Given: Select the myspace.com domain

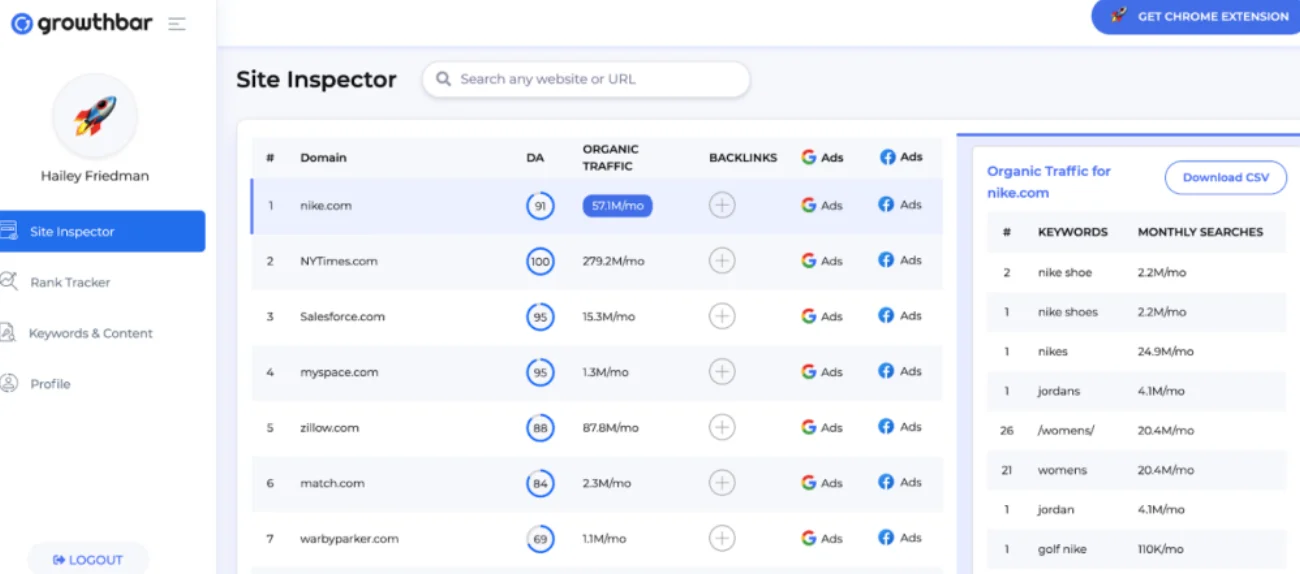Looking at the screenshot, I should click(339, 372).
